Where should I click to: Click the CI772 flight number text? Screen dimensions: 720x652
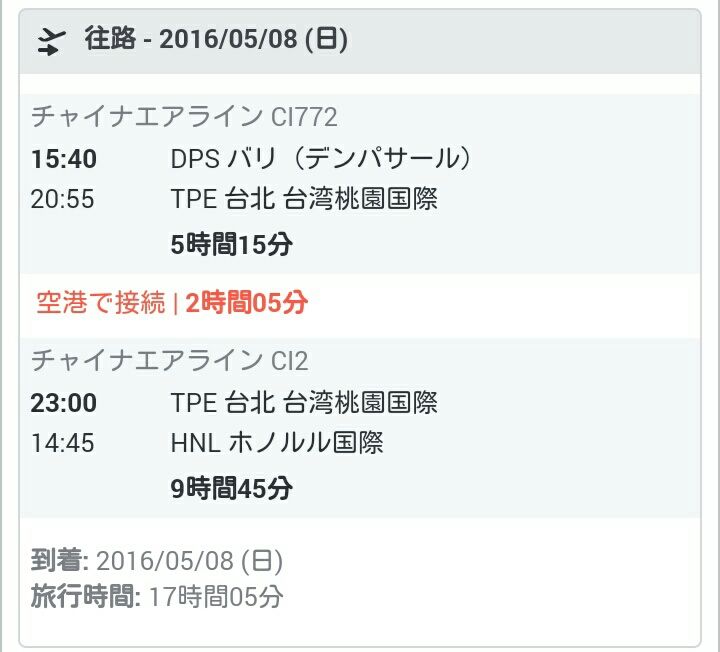(x=304, y=116)
